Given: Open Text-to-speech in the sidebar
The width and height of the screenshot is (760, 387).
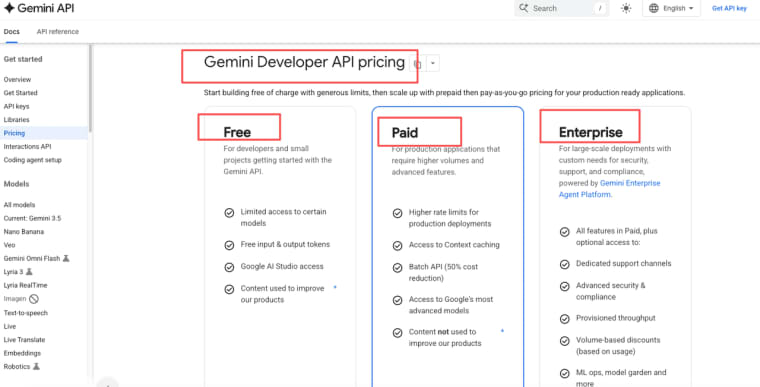Looking at the screenshot, I should 26,313.
